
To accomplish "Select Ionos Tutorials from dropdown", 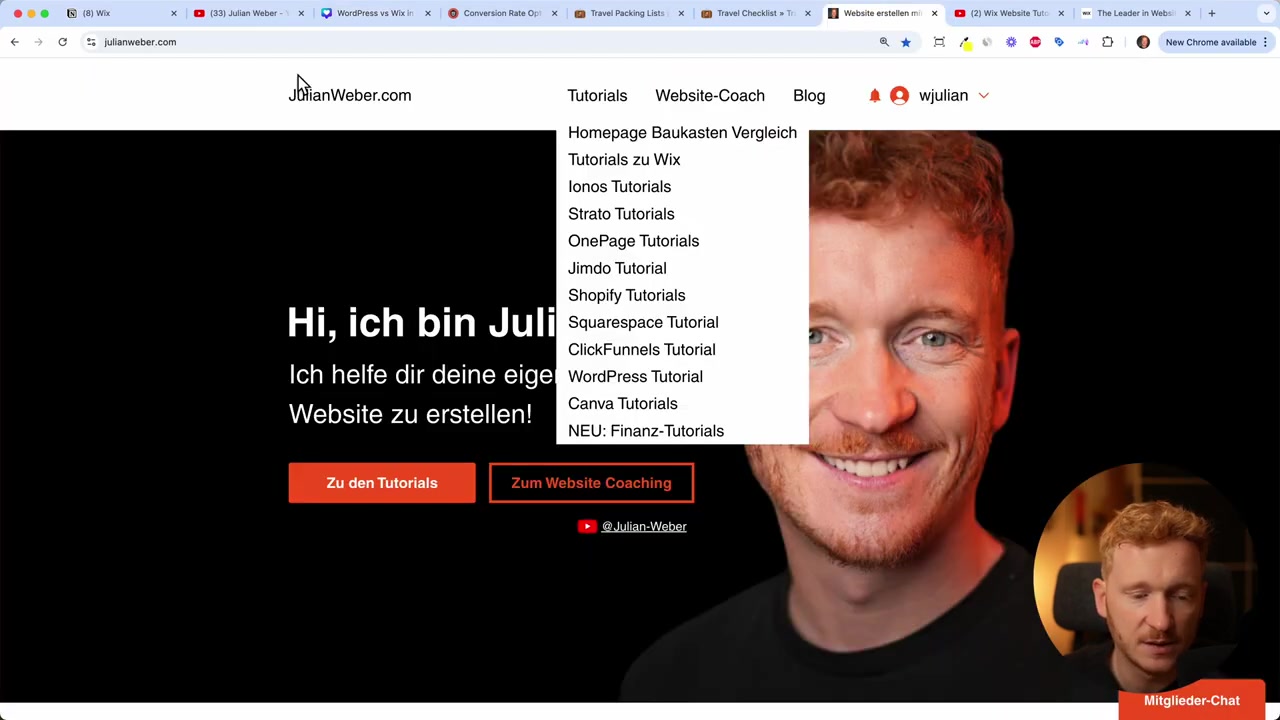I will [619, 186].
